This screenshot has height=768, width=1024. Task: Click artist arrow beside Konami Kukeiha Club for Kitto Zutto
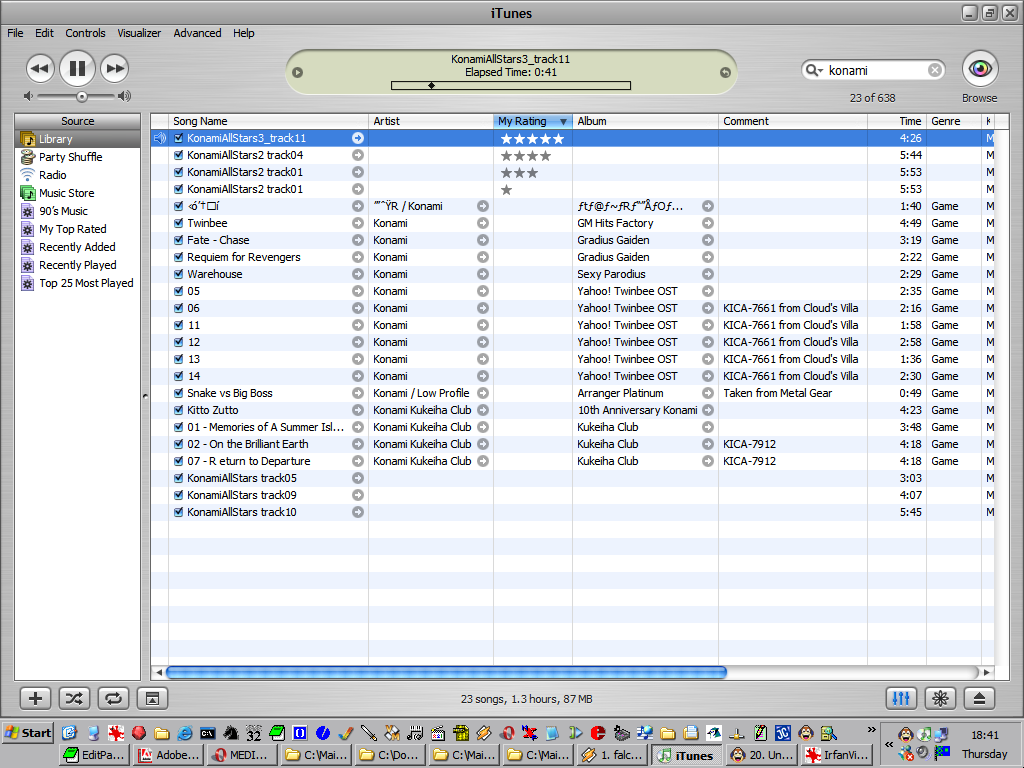483,409
